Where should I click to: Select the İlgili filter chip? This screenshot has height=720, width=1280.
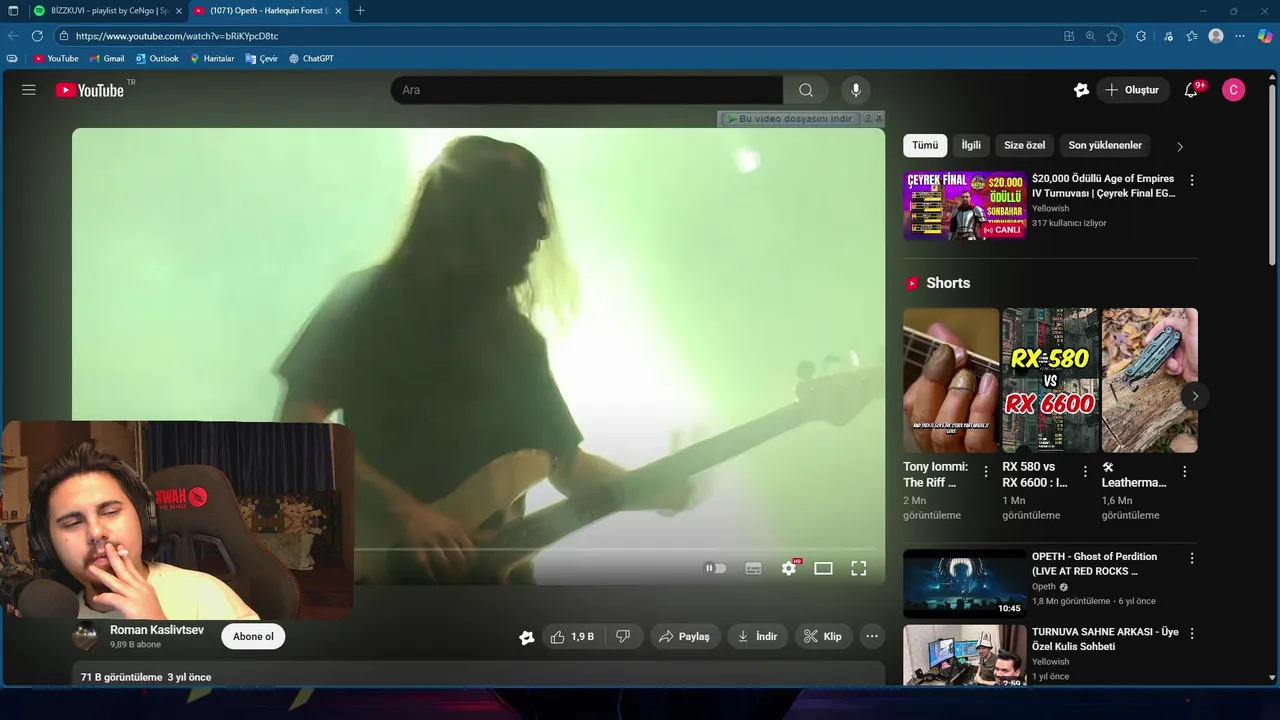971,145
